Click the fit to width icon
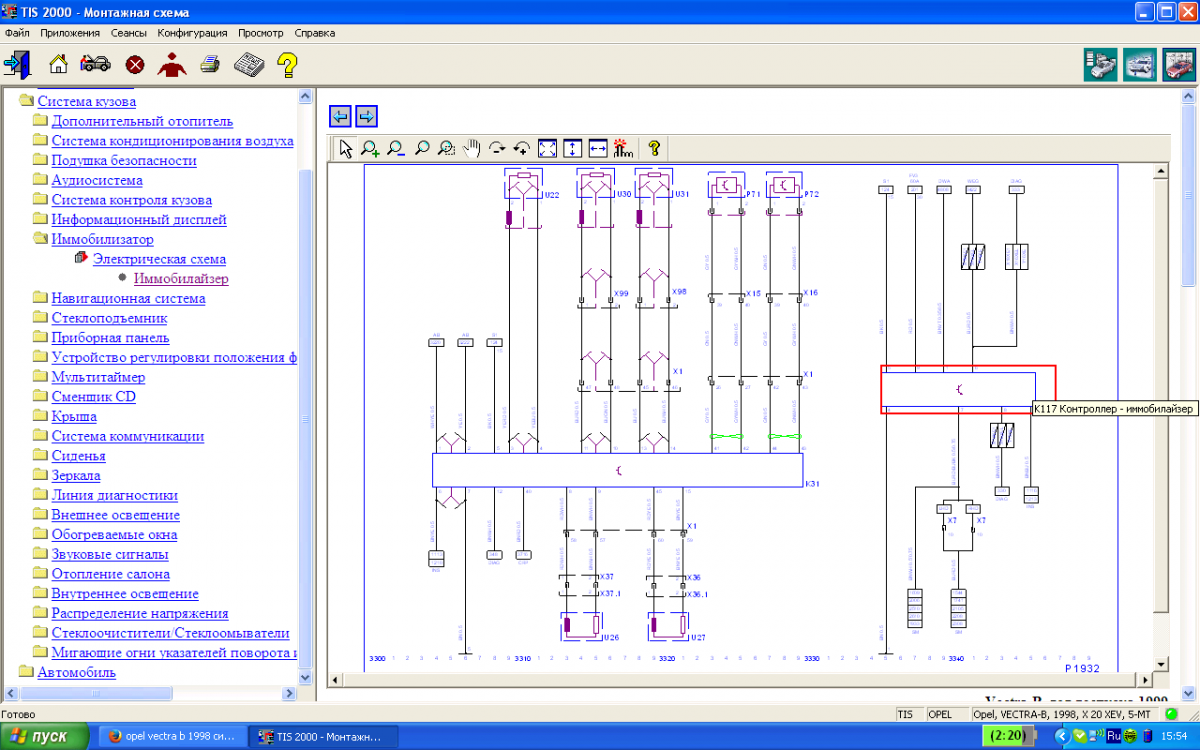The image size is (1200, 750). (598, 148)
